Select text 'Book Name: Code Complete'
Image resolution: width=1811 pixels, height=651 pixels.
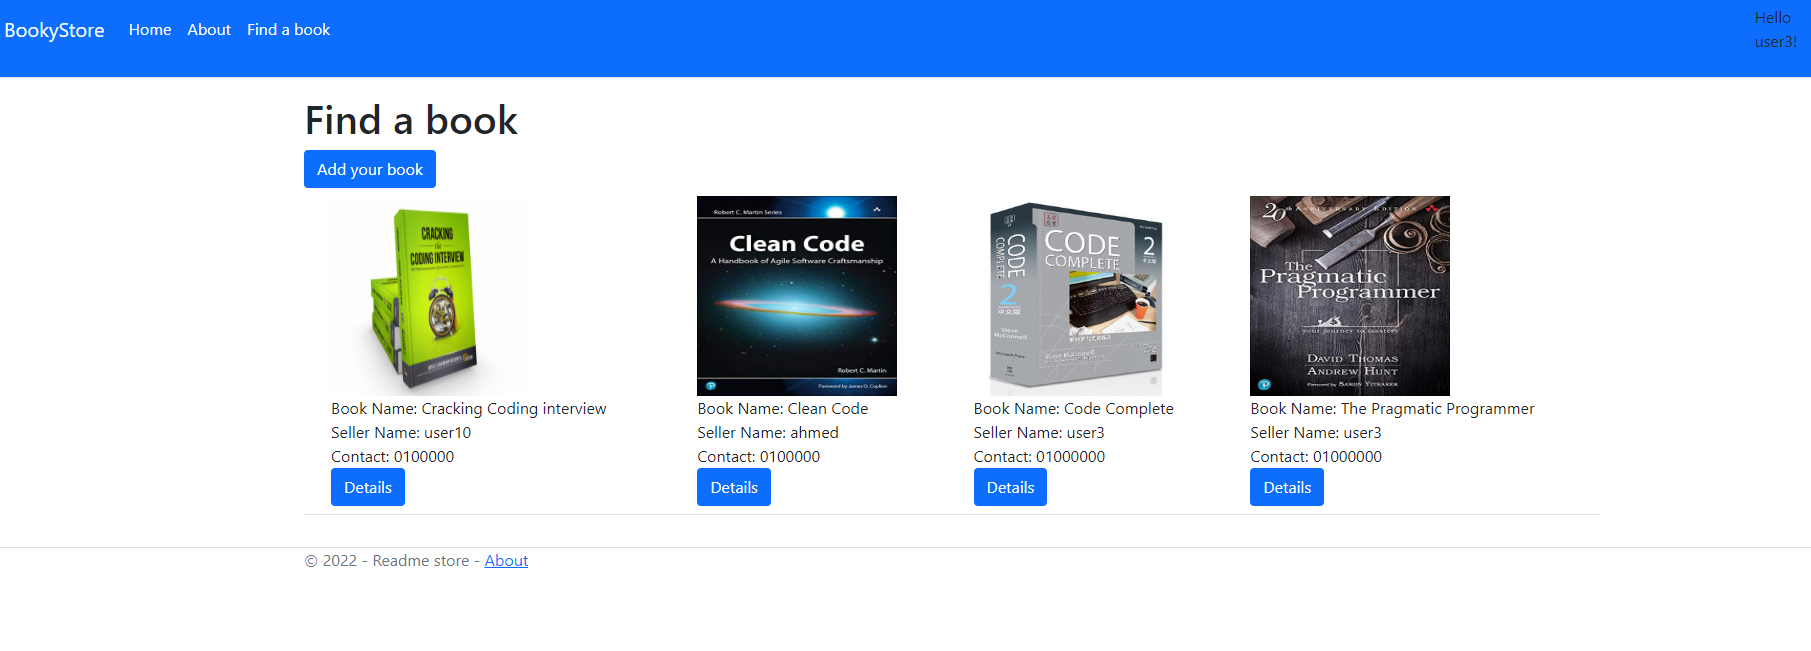(1073, 409)
